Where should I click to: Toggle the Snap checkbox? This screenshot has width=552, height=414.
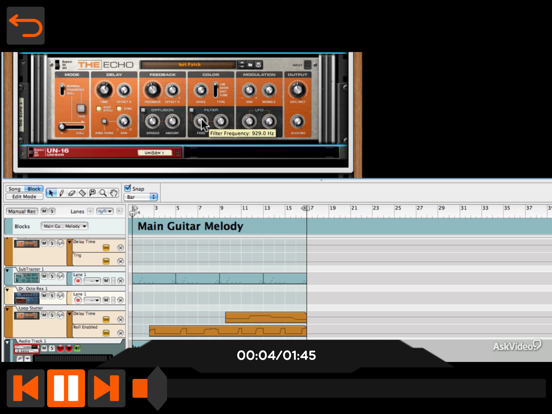[x=127, y=188]
